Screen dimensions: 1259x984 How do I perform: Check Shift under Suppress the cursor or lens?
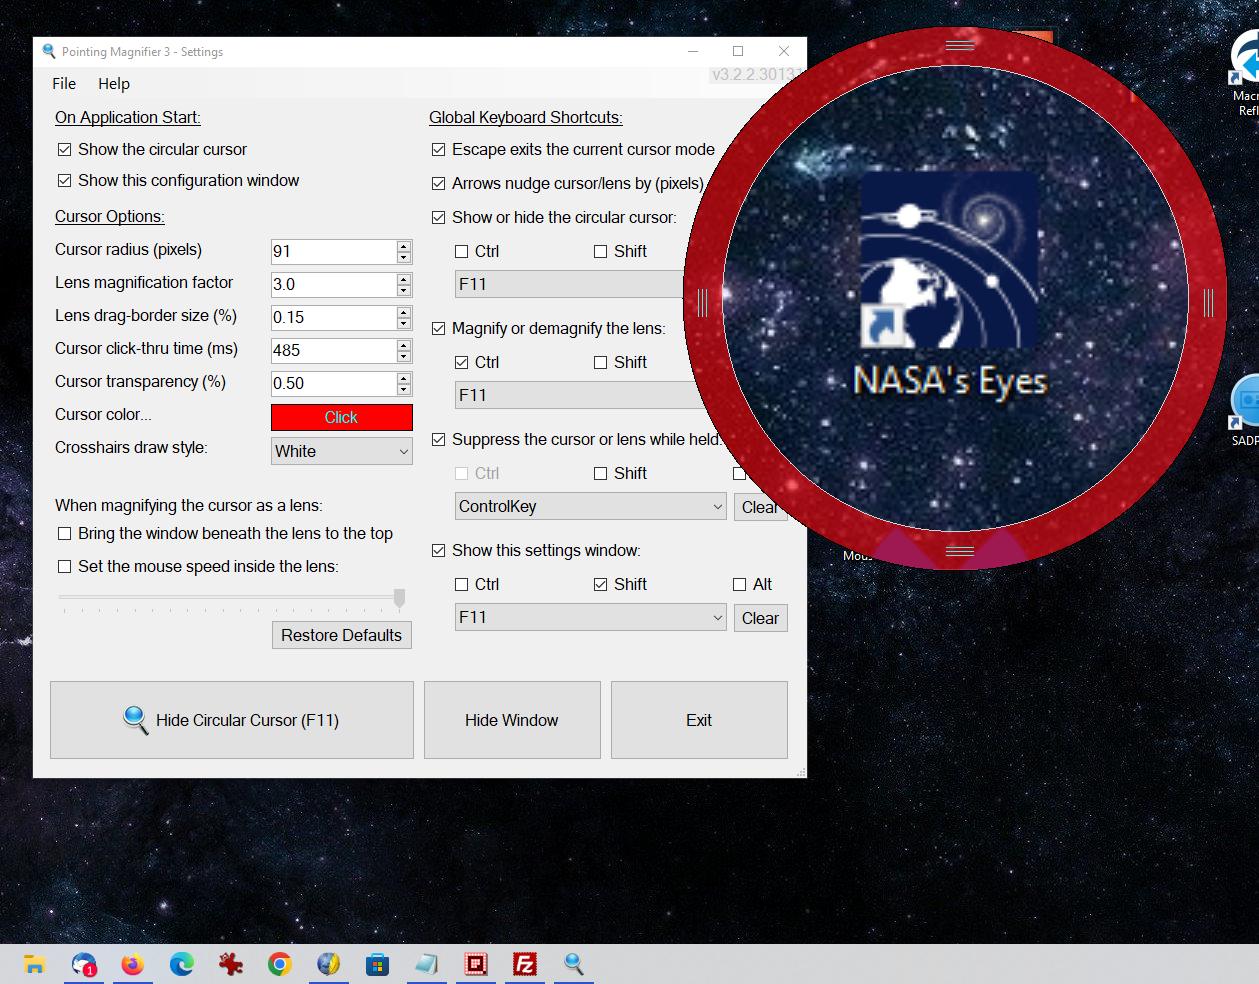(x=600, y=473)
